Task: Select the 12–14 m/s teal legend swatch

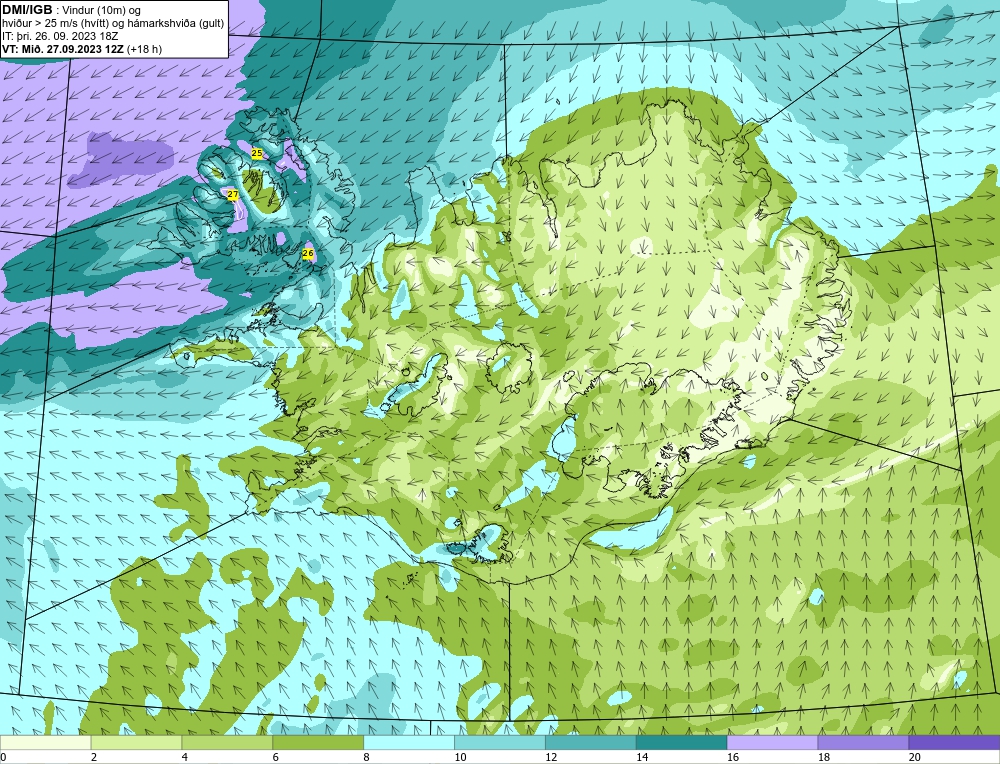Action: pos(591,742)
